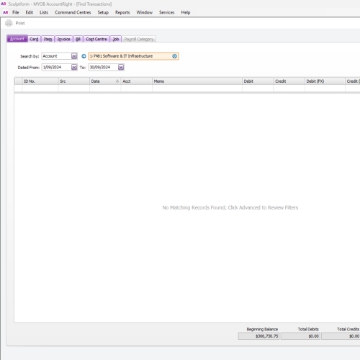This screenshot has width=360, height=360.
Task: Click the blue zoom arrow beside account field
Action: pos(84,56)
